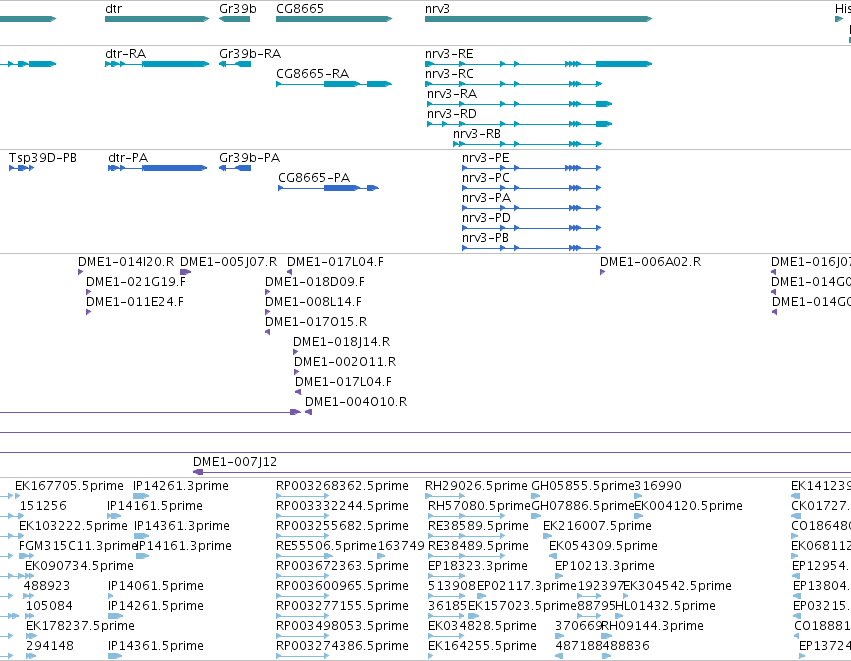Viewport: 851px width, 661px height.
Task: Select nrv3-PC protein label
Action: coord(486,178)
